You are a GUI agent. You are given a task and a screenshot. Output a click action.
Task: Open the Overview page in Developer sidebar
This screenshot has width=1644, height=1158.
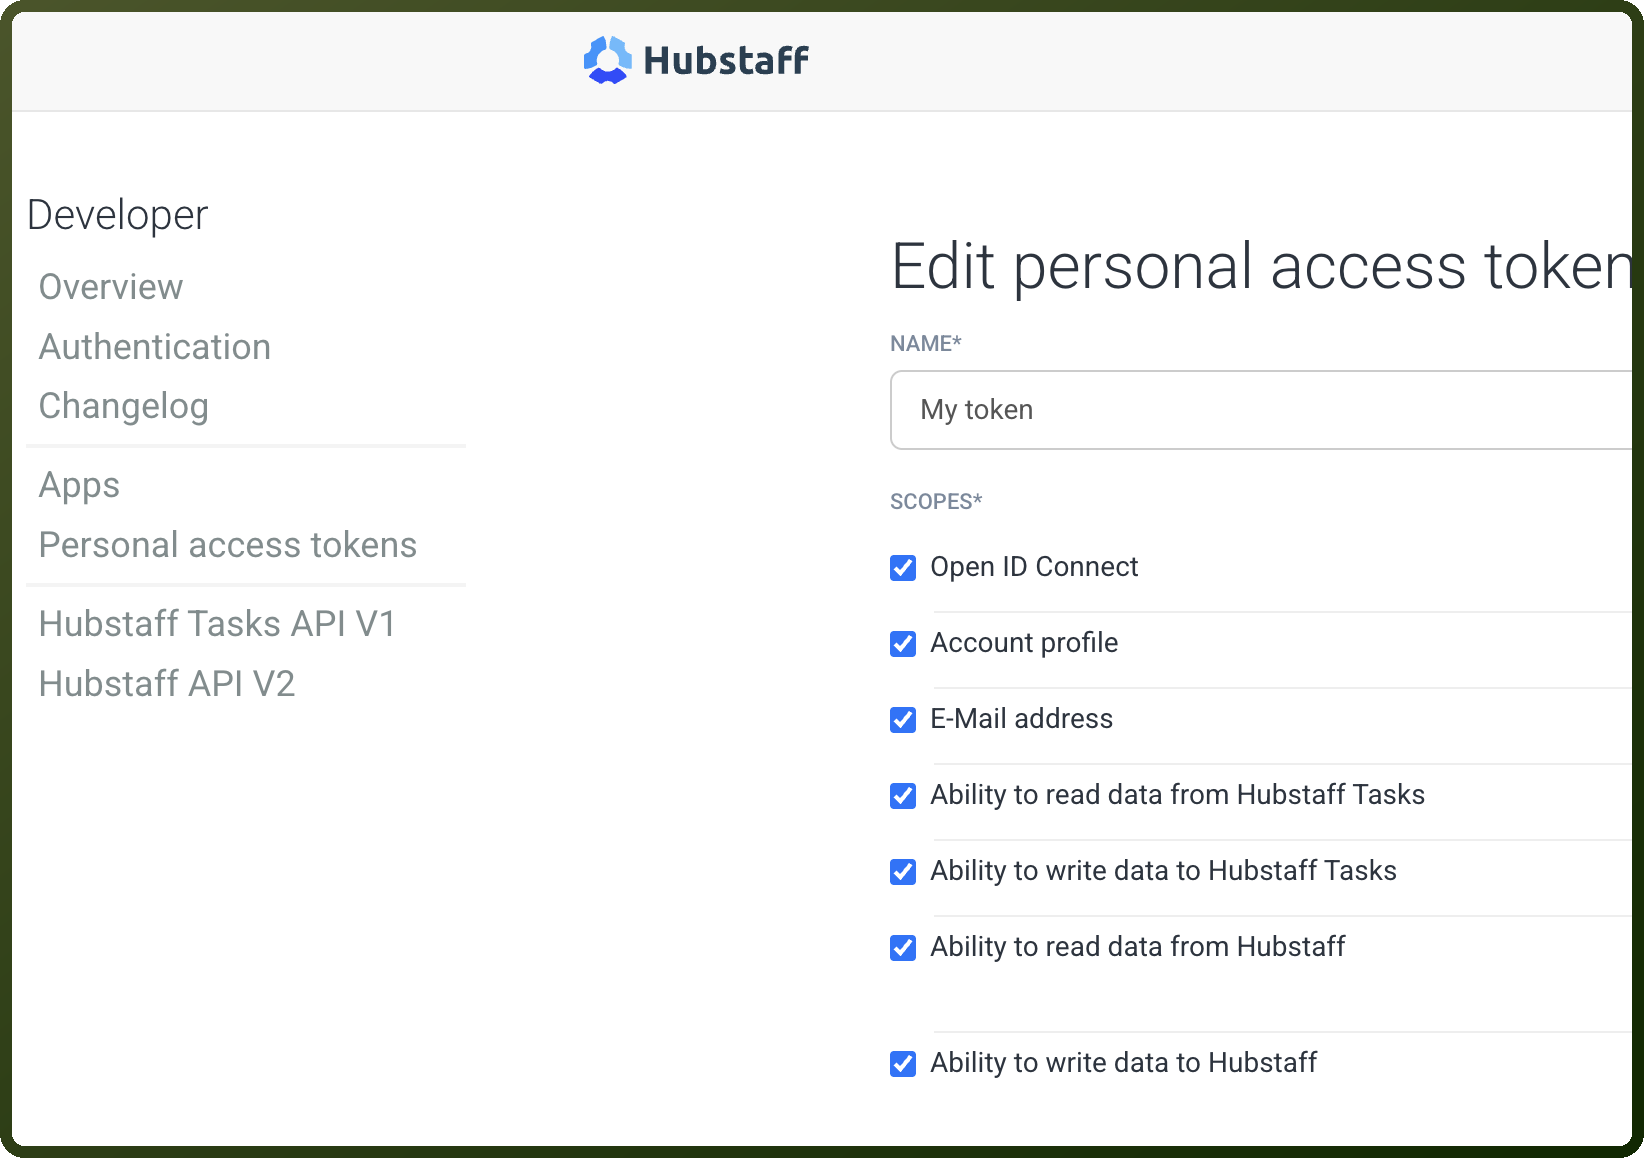111,287
